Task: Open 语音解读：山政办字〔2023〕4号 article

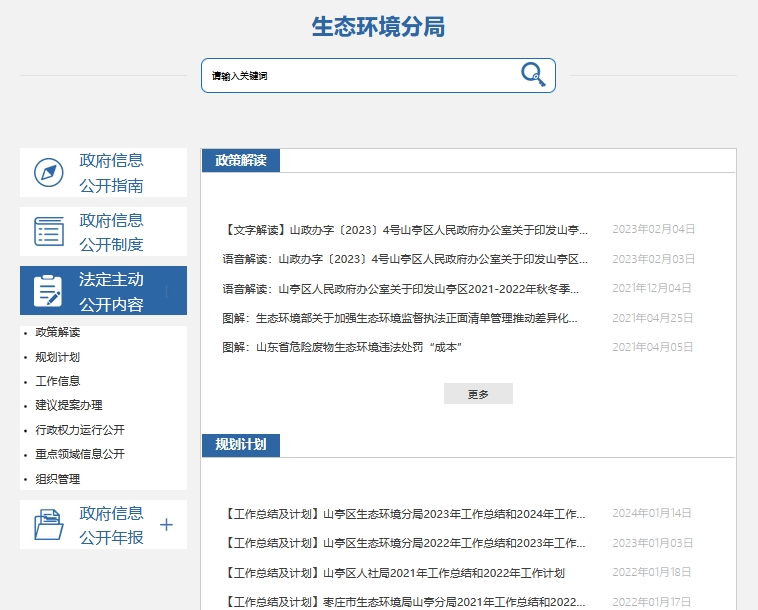Action: [x=405, y=260]
